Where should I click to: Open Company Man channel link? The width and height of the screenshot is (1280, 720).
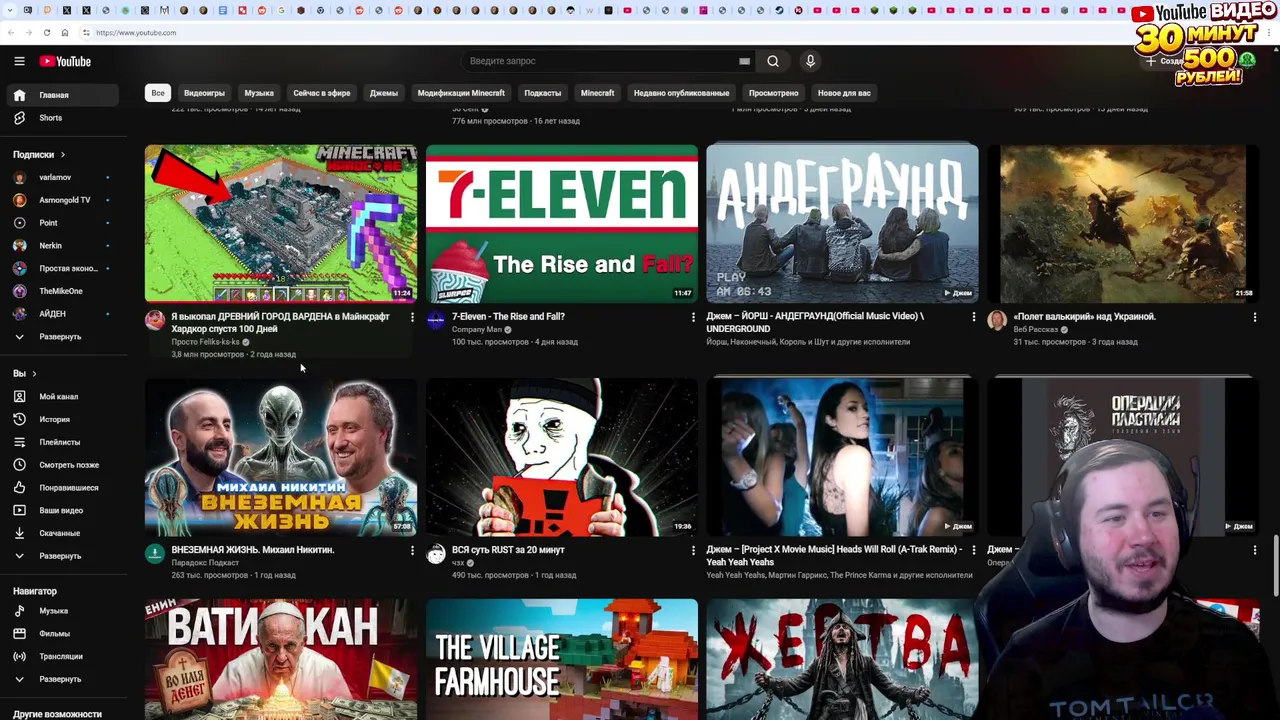(x=477, y=330)
